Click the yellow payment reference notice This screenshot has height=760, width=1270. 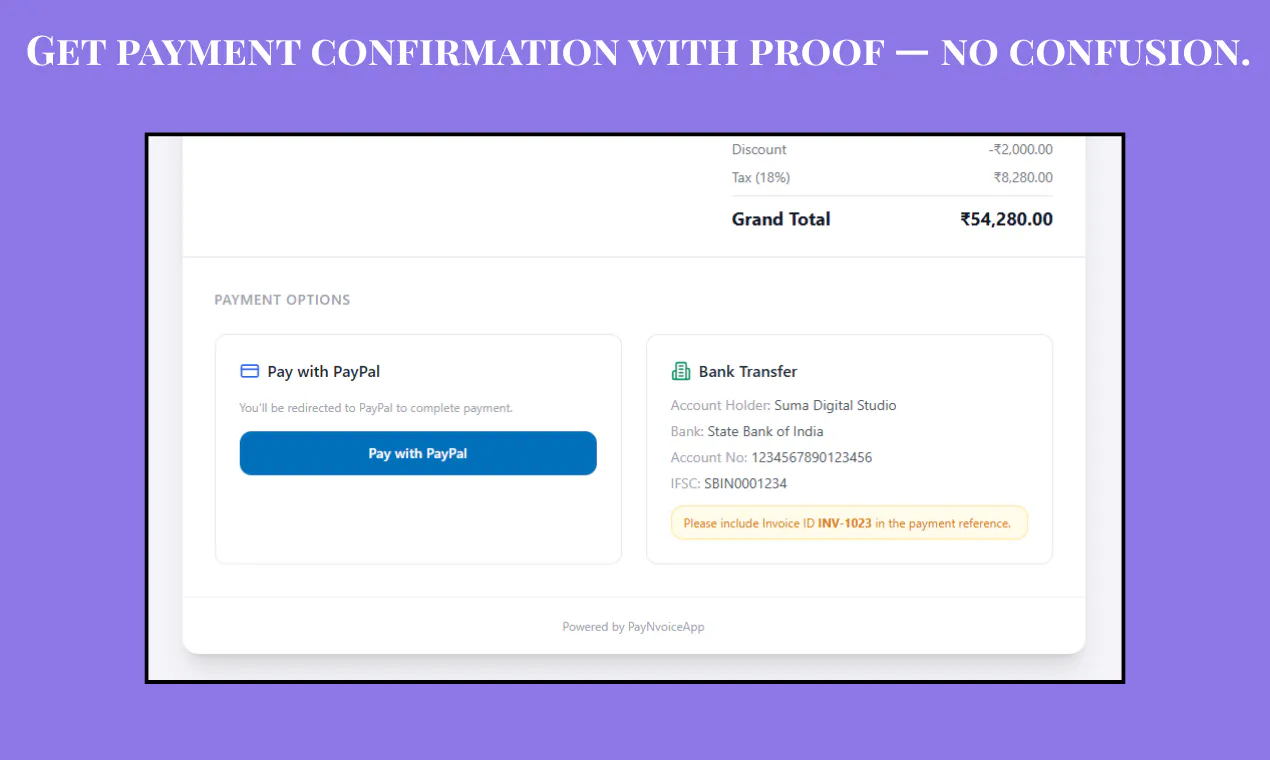(849, 523)
